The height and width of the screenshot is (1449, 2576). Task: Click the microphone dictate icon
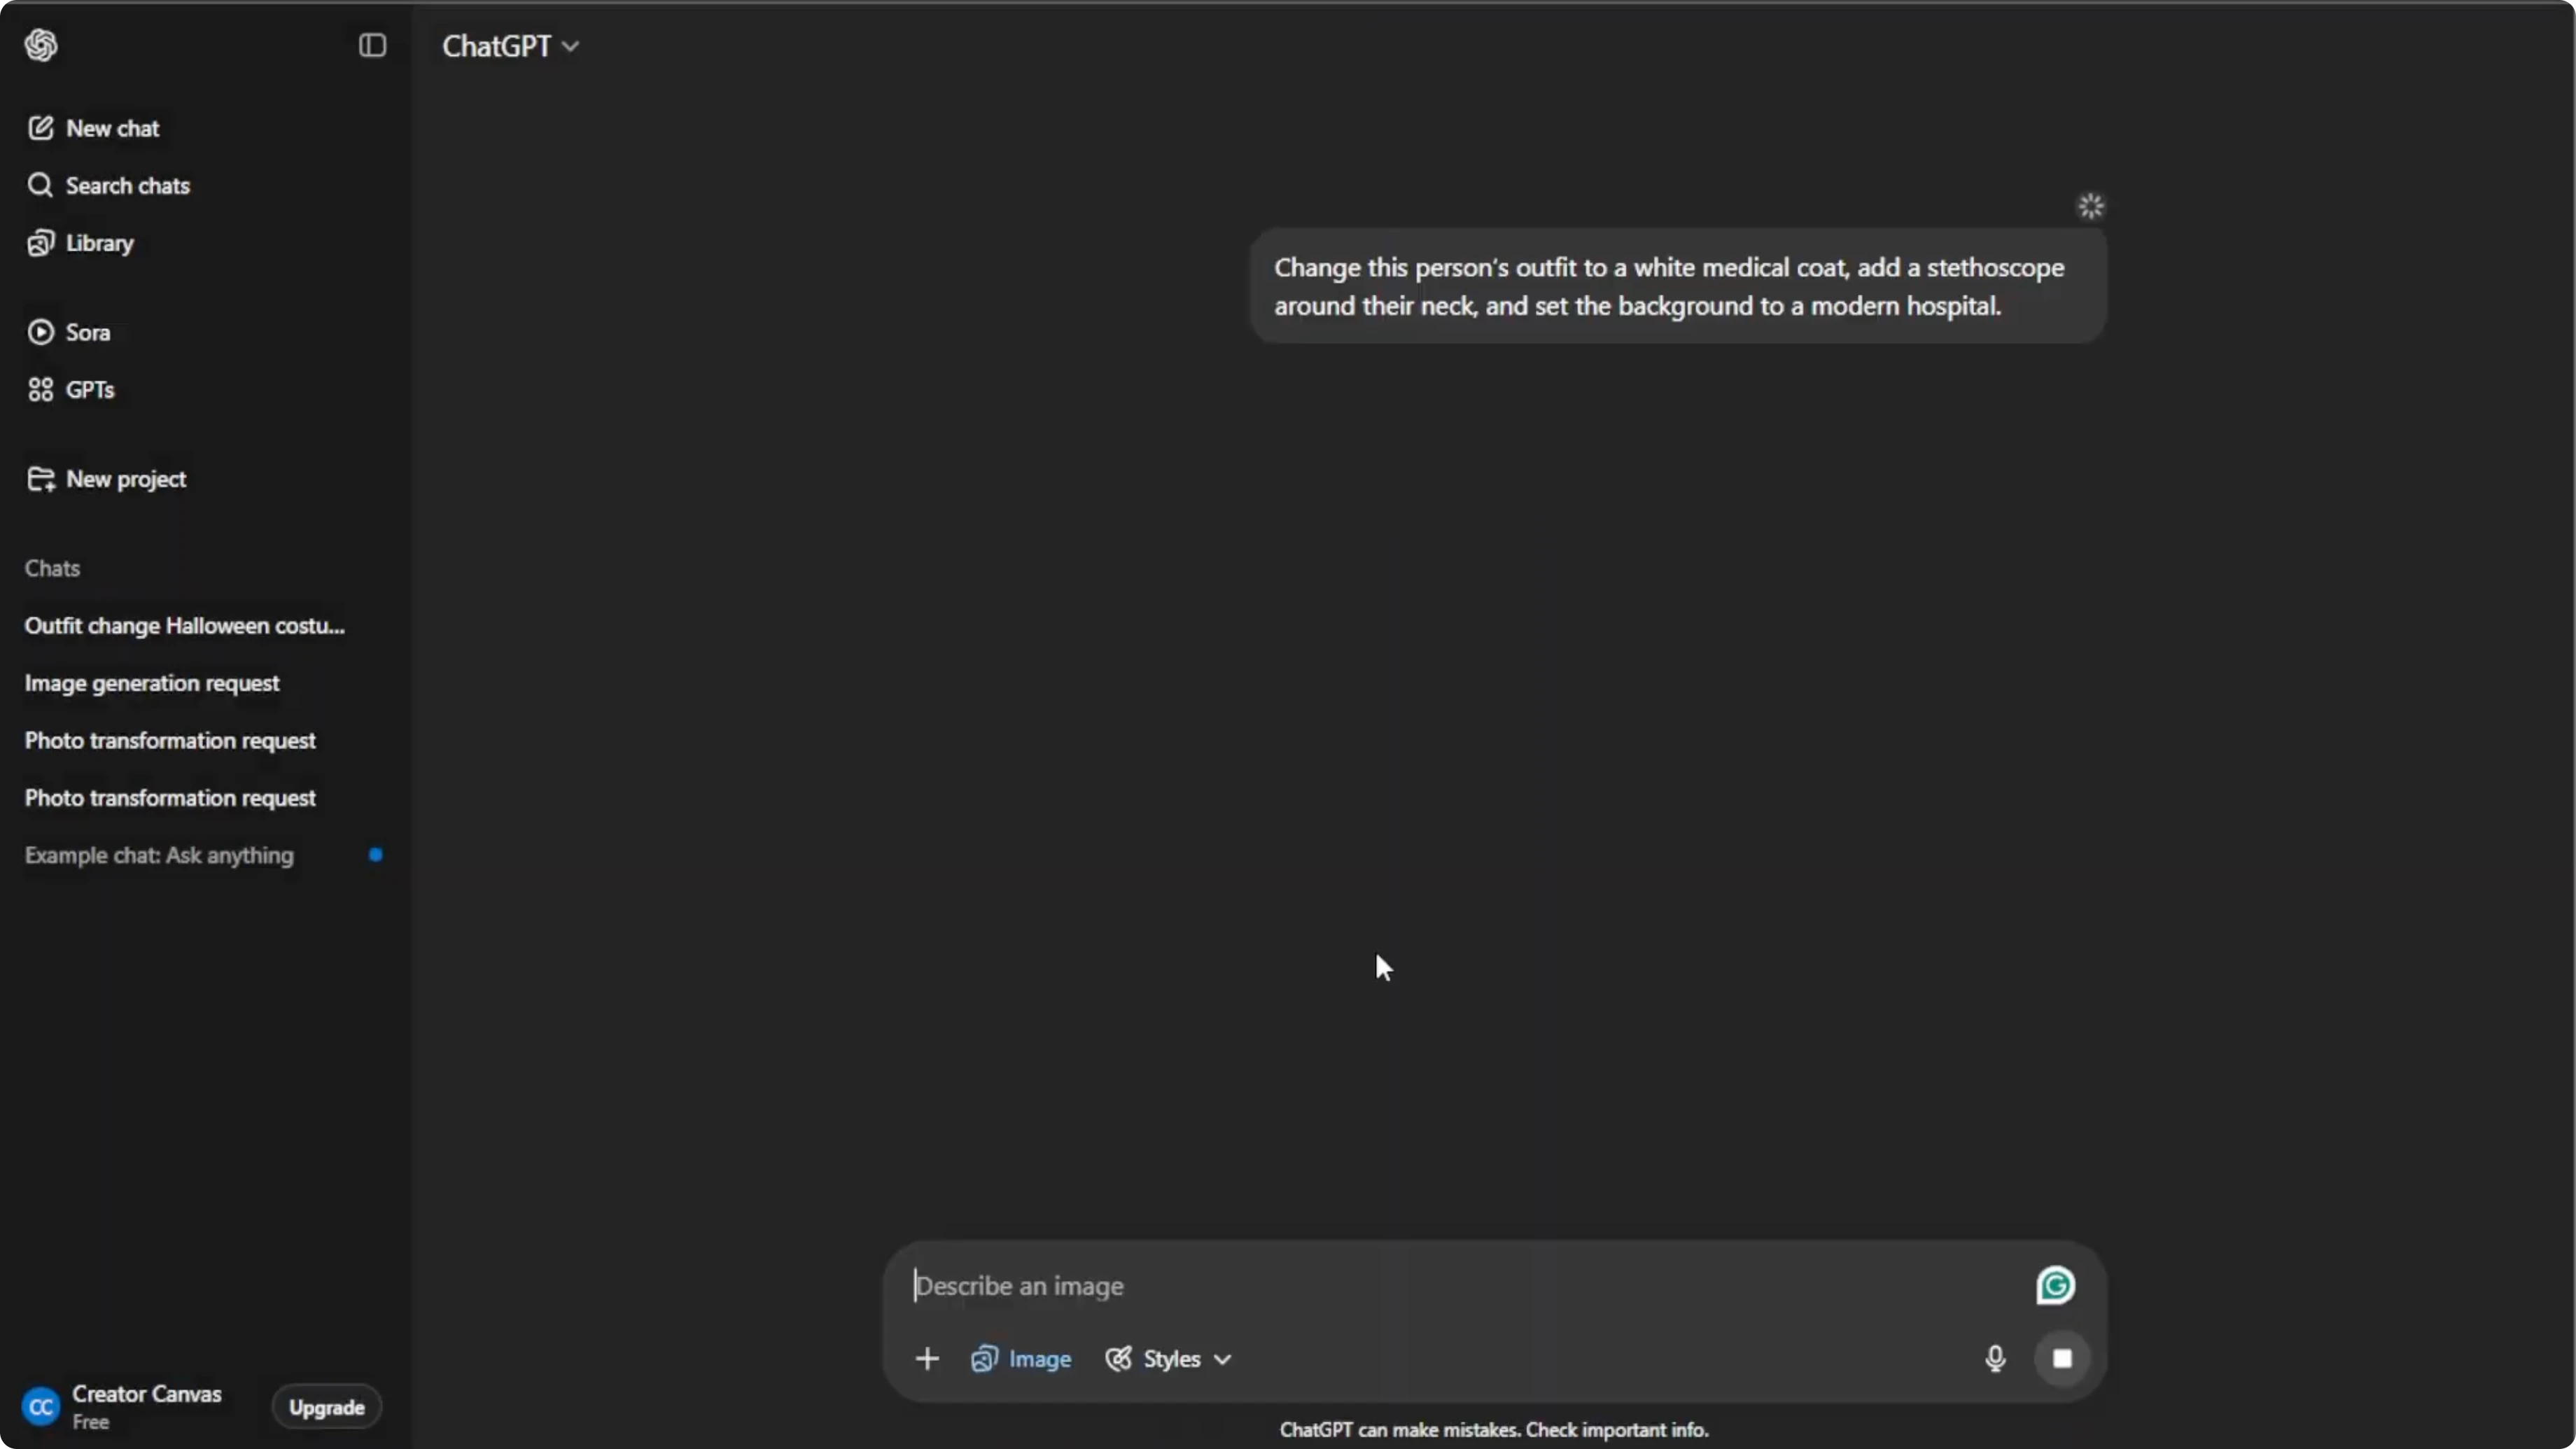click(x=1995, y=1359)
